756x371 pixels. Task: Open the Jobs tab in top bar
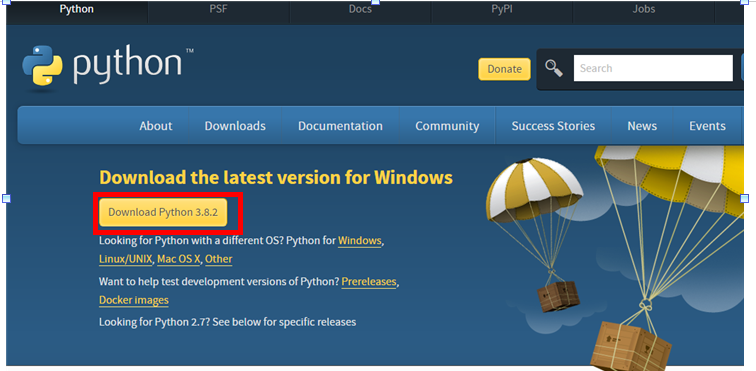click(x=644, y=9)
